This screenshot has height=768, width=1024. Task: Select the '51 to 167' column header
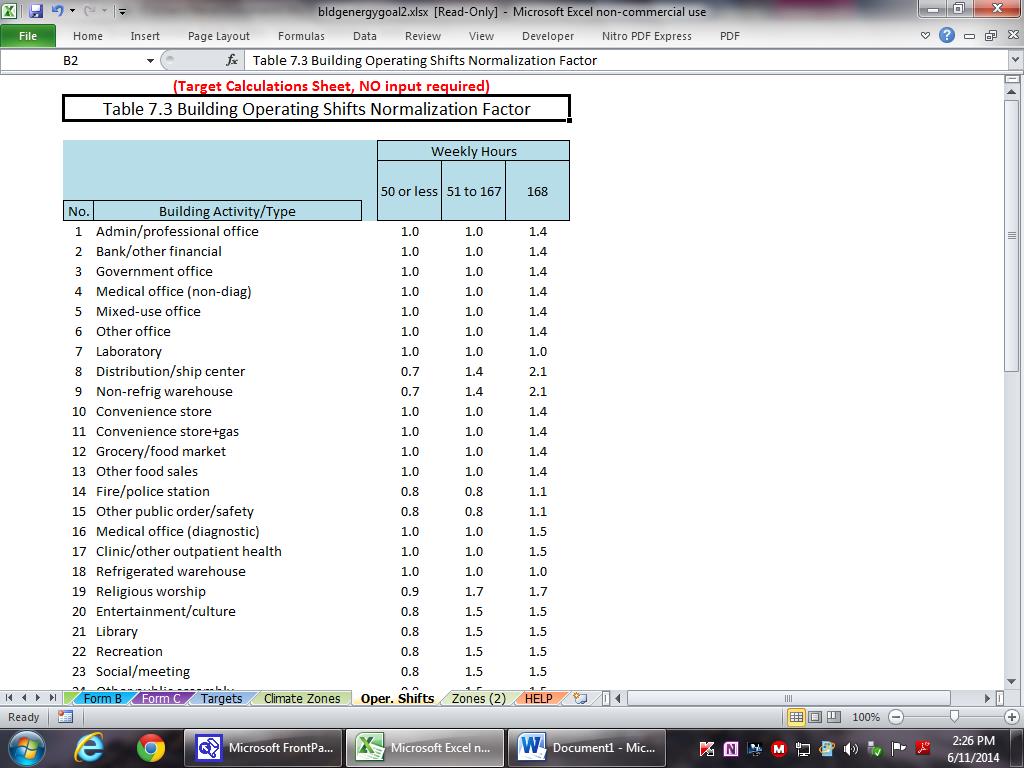tap(473, 191)
